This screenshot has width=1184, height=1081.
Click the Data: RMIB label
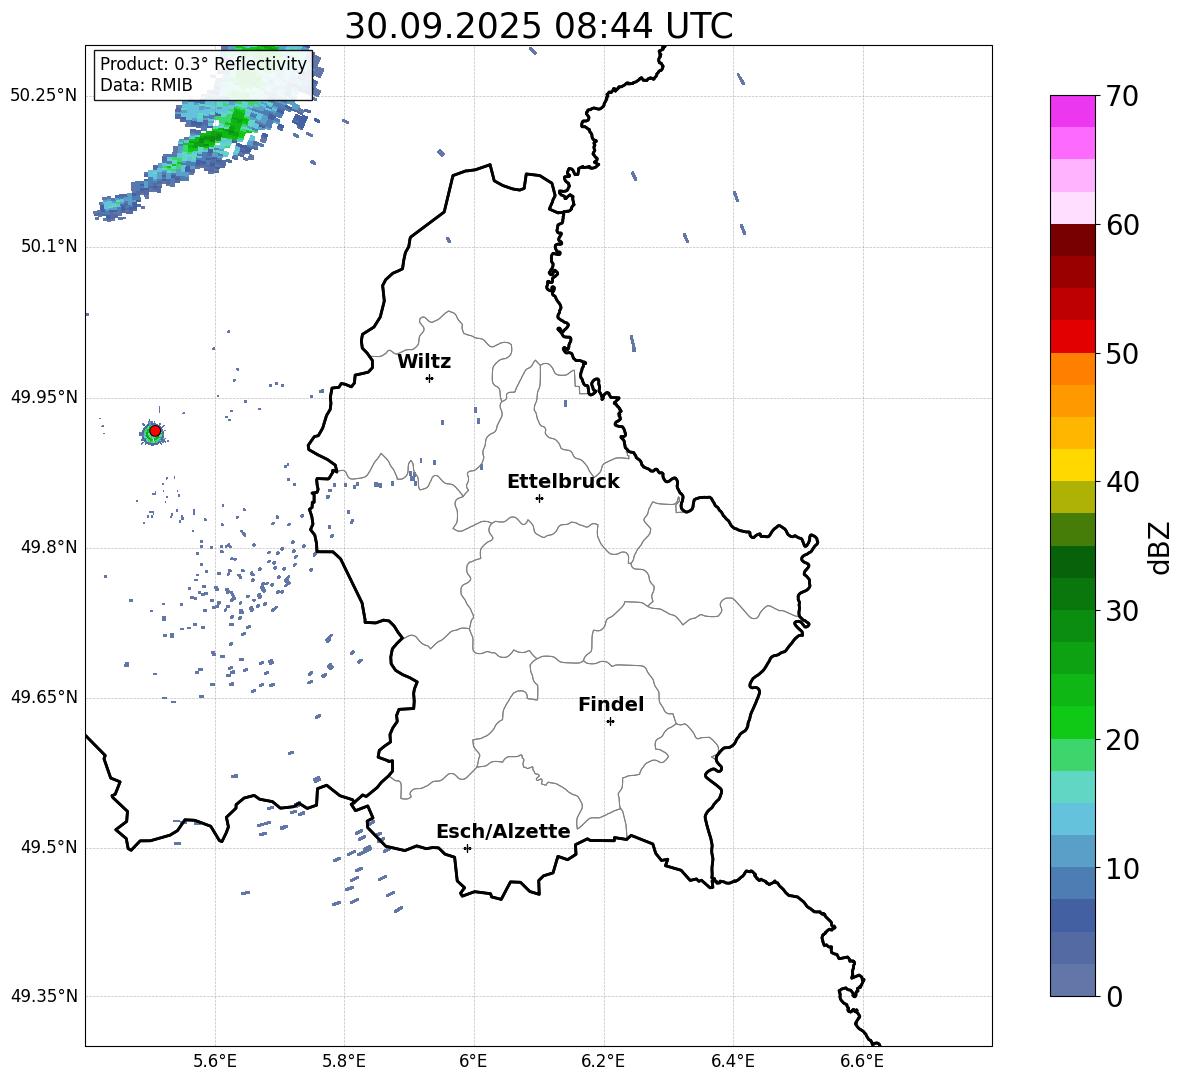[x=146, y=85]
